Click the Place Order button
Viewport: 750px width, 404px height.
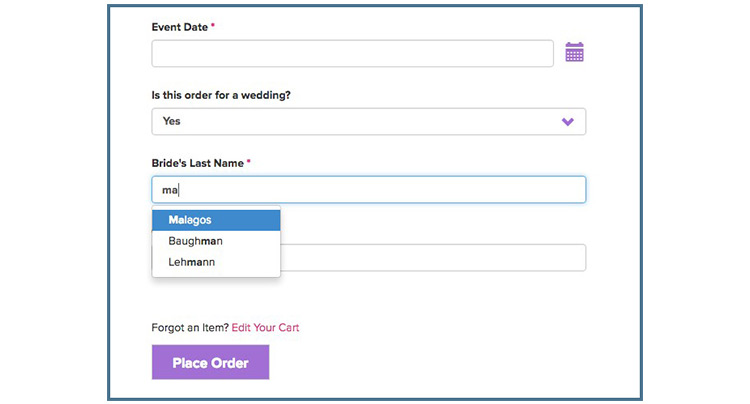210,362
